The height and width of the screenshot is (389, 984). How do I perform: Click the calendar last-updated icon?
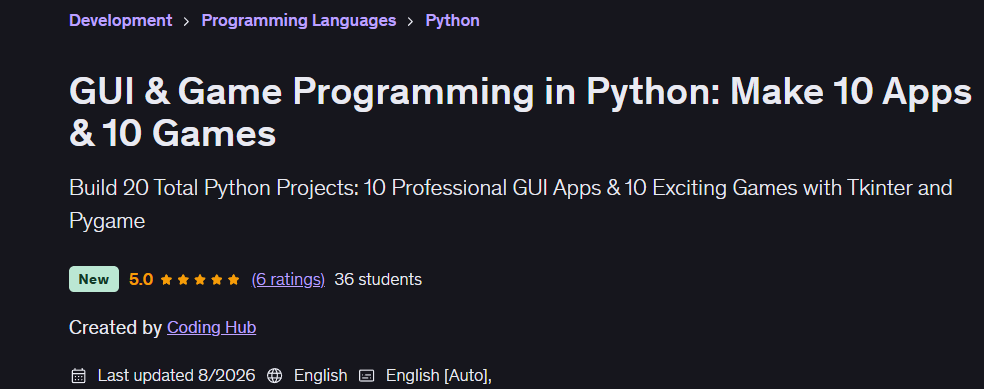pos(78,376)
